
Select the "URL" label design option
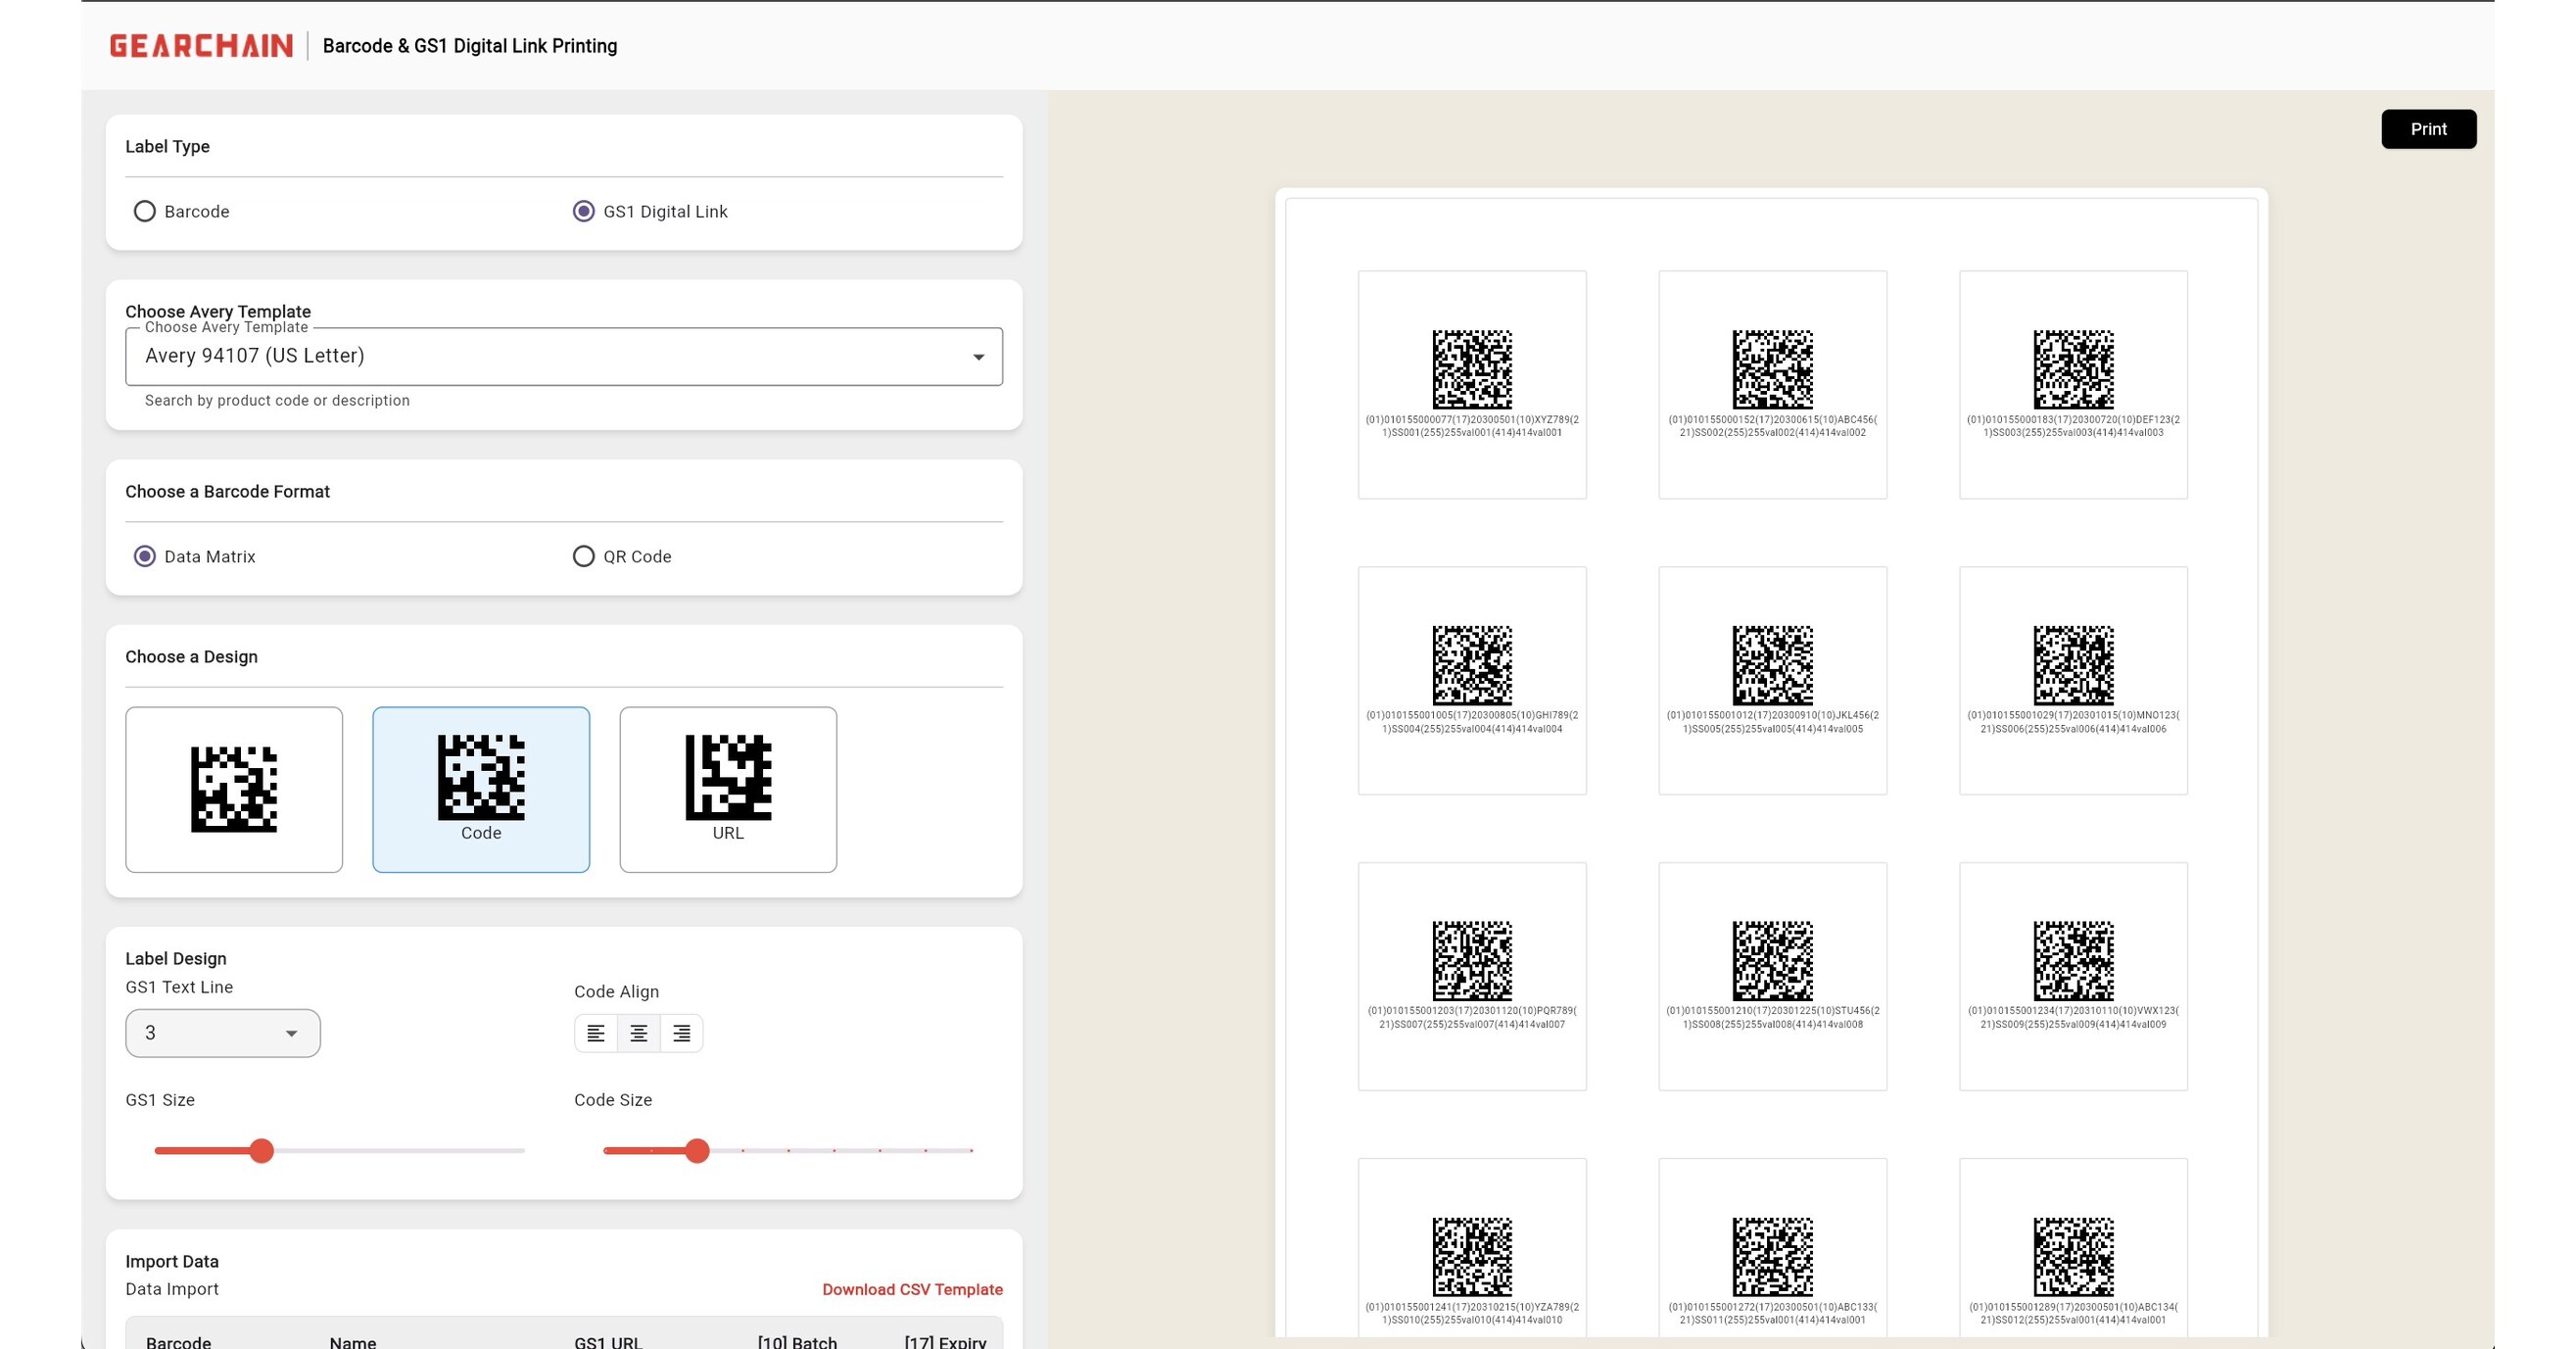(728, 789)
